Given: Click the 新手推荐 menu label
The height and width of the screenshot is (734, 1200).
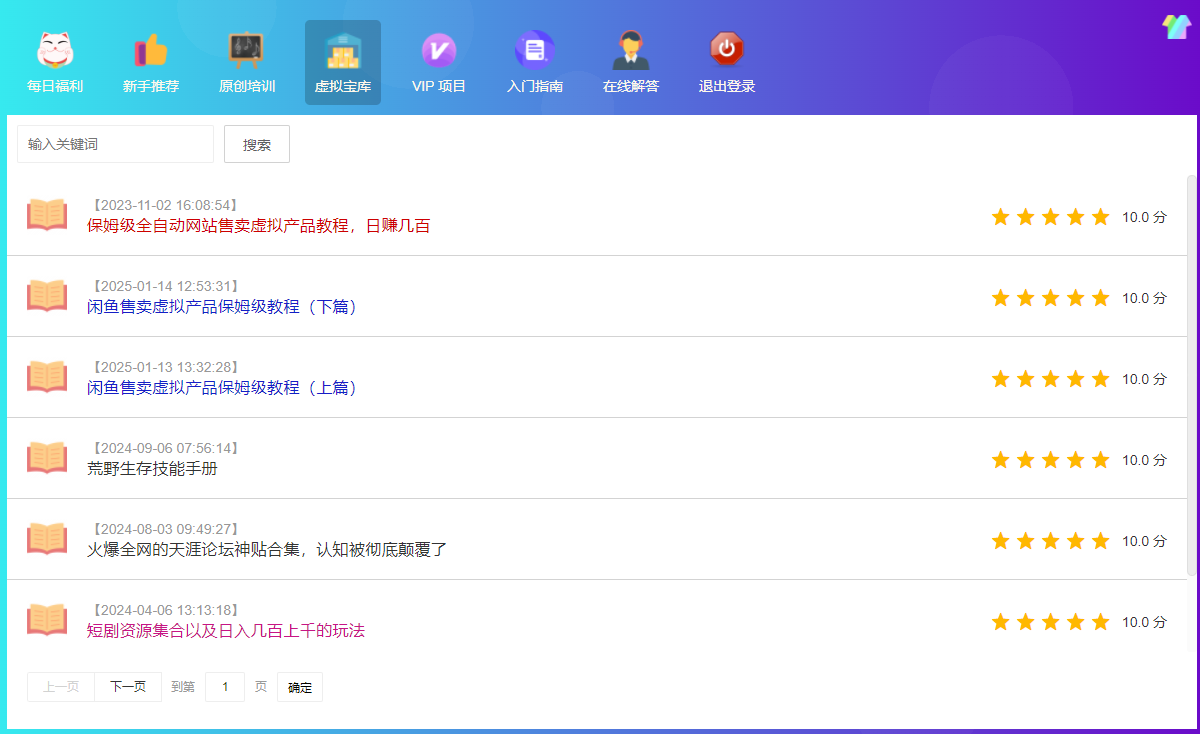Looking at the screenshot, I should coord(151,87).
